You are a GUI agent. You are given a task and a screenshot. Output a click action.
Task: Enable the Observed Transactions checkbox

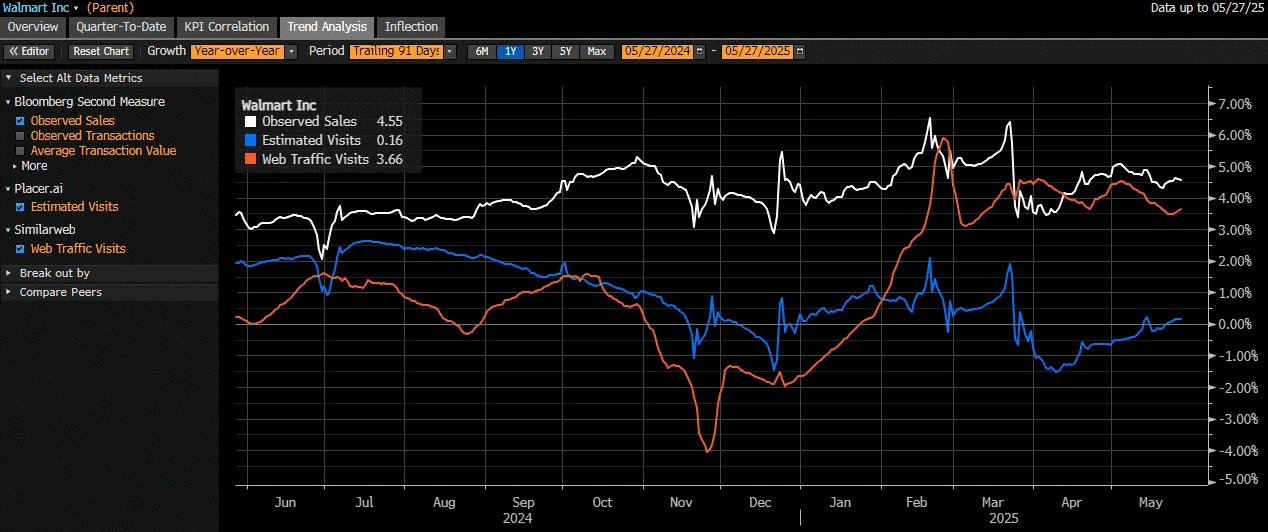(x=20, y=136)
